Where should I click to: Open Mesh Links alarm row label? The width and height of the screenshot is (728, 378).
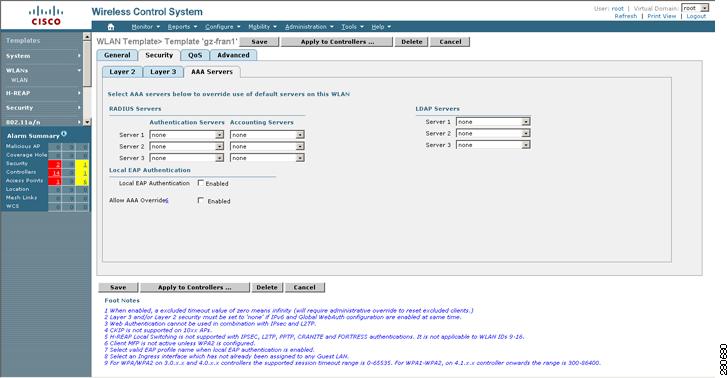coord(21,197)
